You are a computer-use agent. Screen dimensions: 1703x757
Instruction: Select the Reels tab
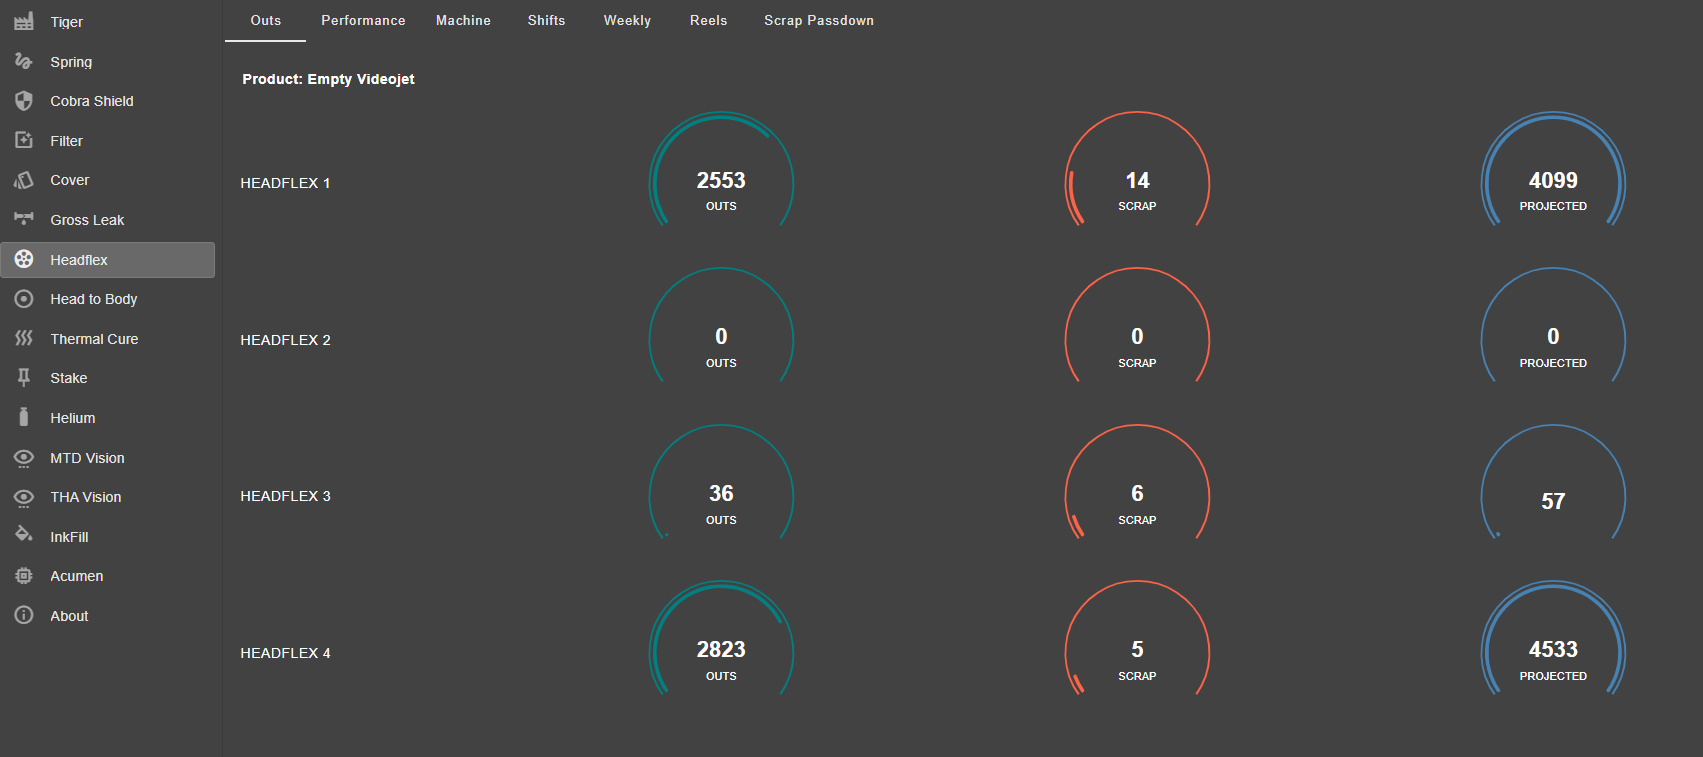[708, 20]
